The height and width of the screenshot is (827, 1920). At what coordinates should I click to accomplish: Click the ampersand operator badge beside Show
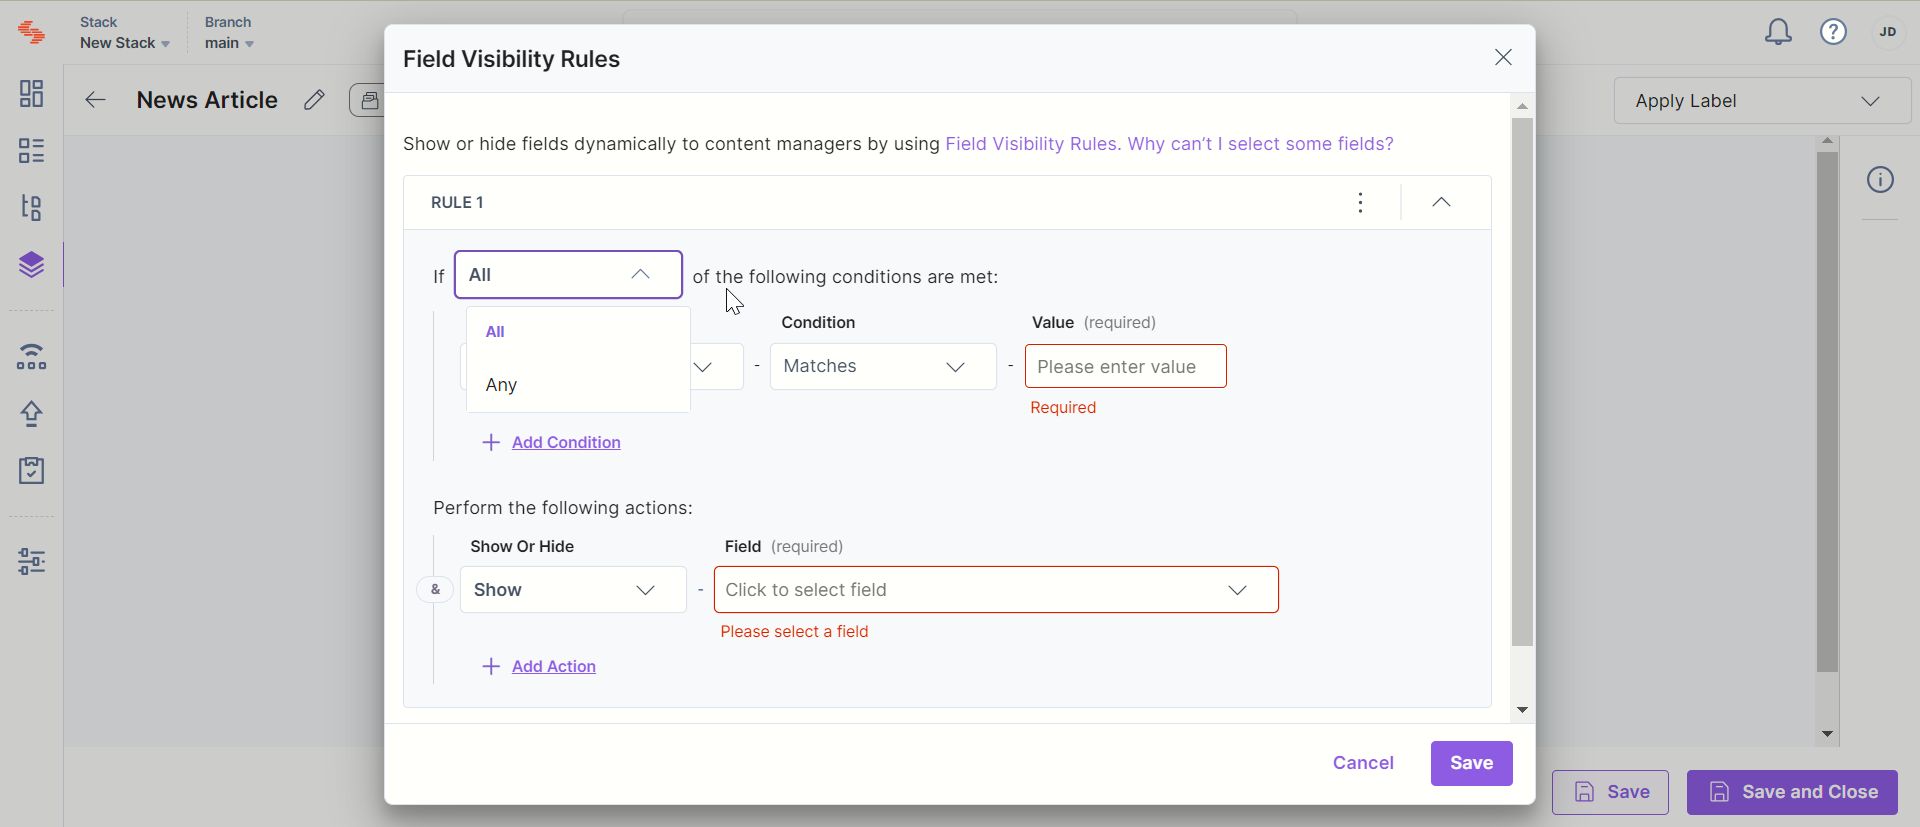tap(435, 590)
